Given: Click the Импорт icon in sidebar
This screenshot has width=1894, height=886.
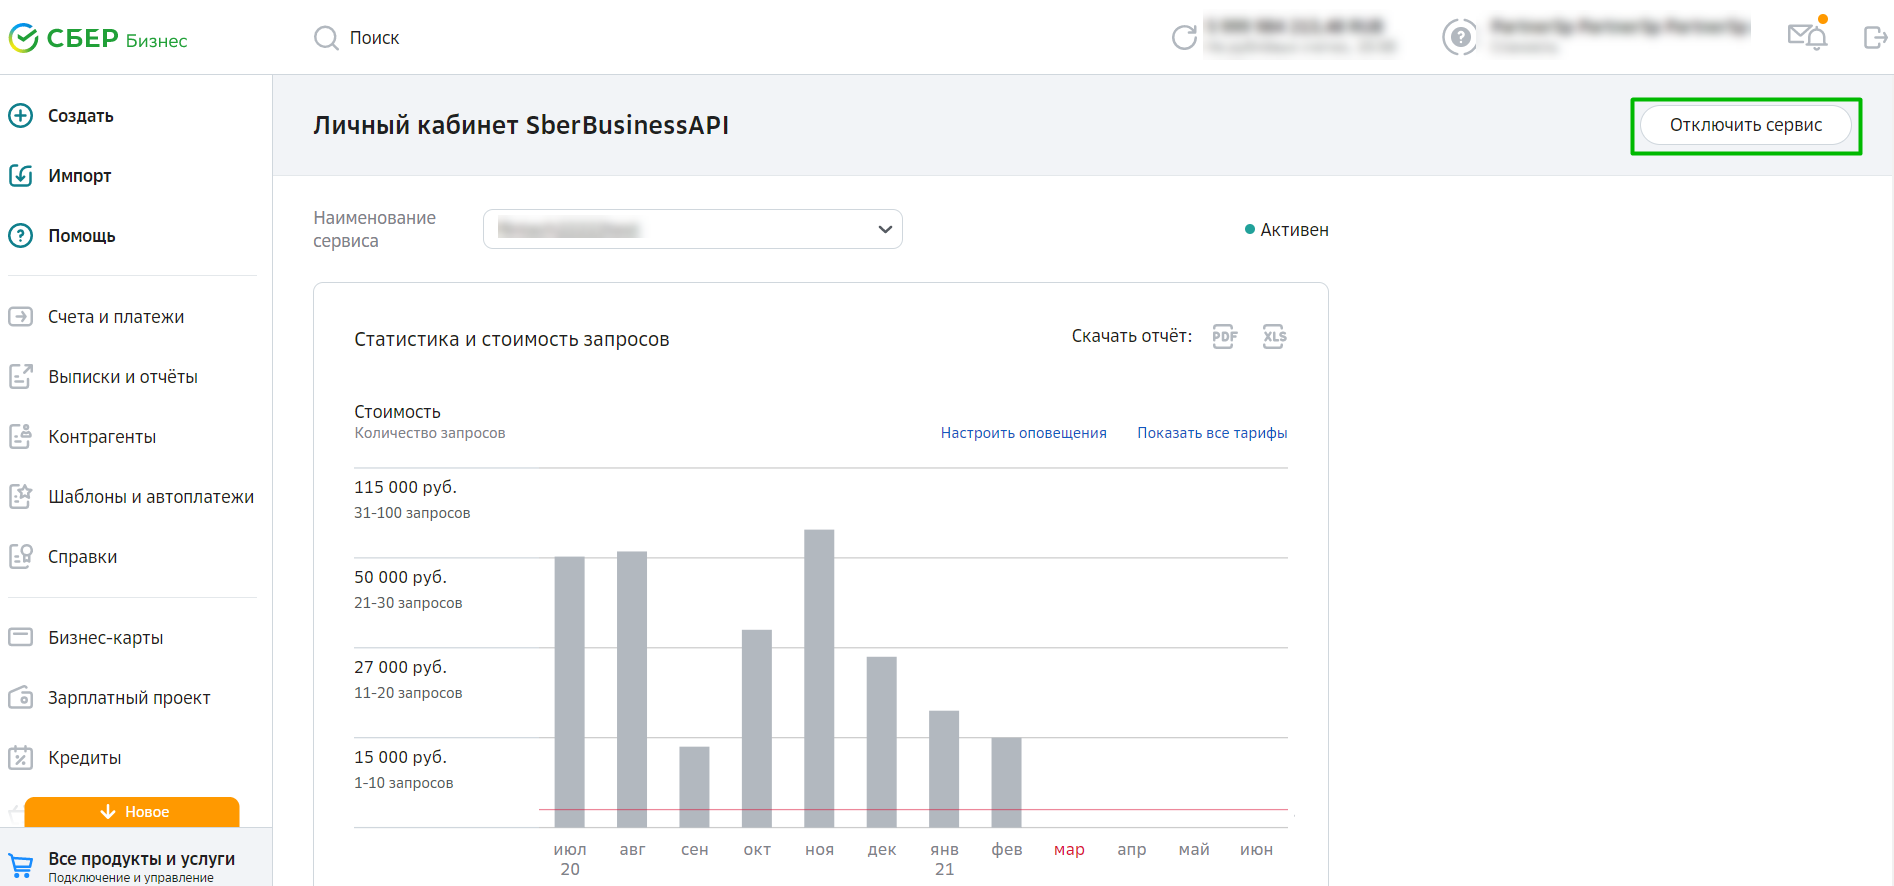Looking at the screenshot, I should (21, 176).
